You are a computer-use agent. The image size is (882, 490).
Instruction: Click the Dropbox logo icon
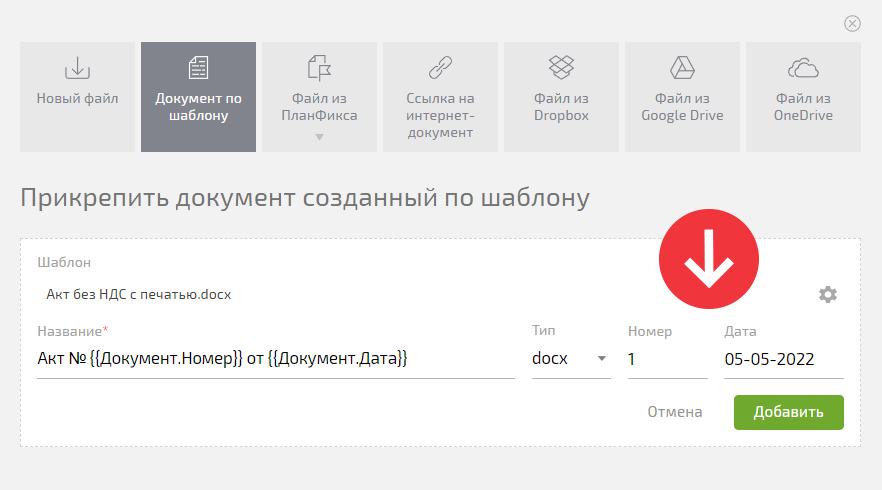tap(561, 68)
